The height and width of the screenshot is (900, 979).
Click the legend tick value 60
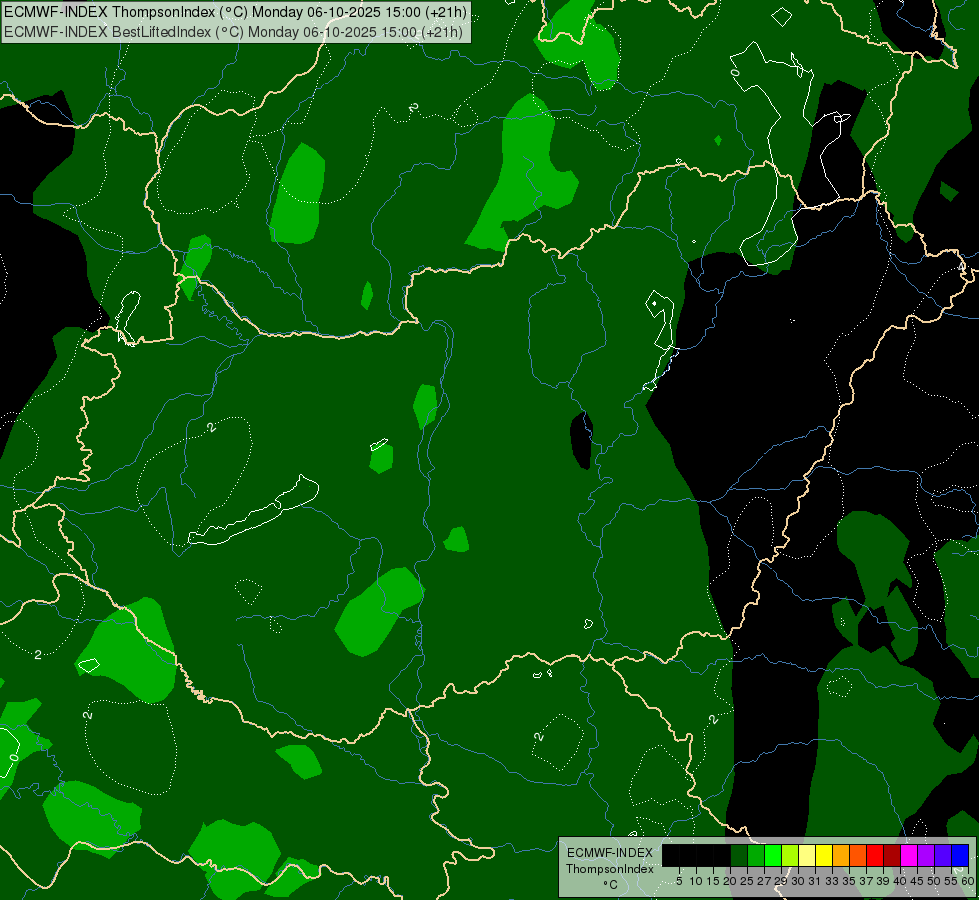click(967, 881)
